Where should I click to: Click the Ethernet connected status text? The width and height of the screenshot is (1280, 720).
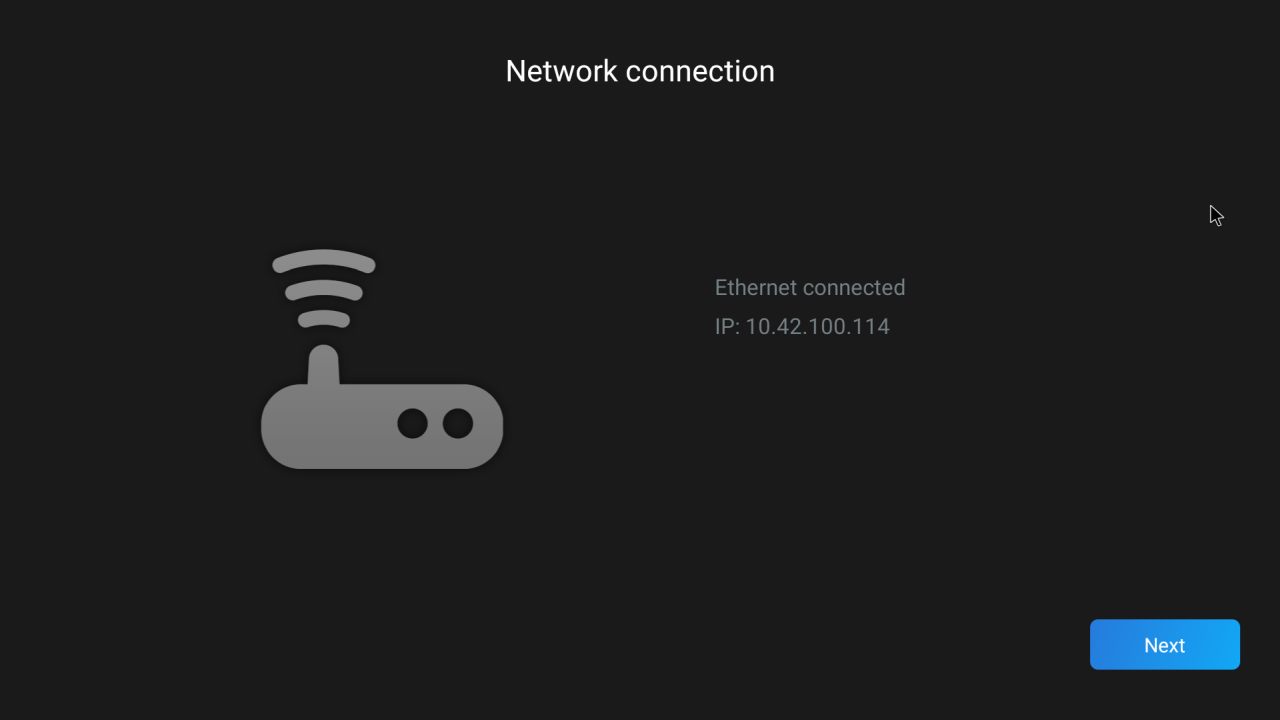(x=810, y=288)
